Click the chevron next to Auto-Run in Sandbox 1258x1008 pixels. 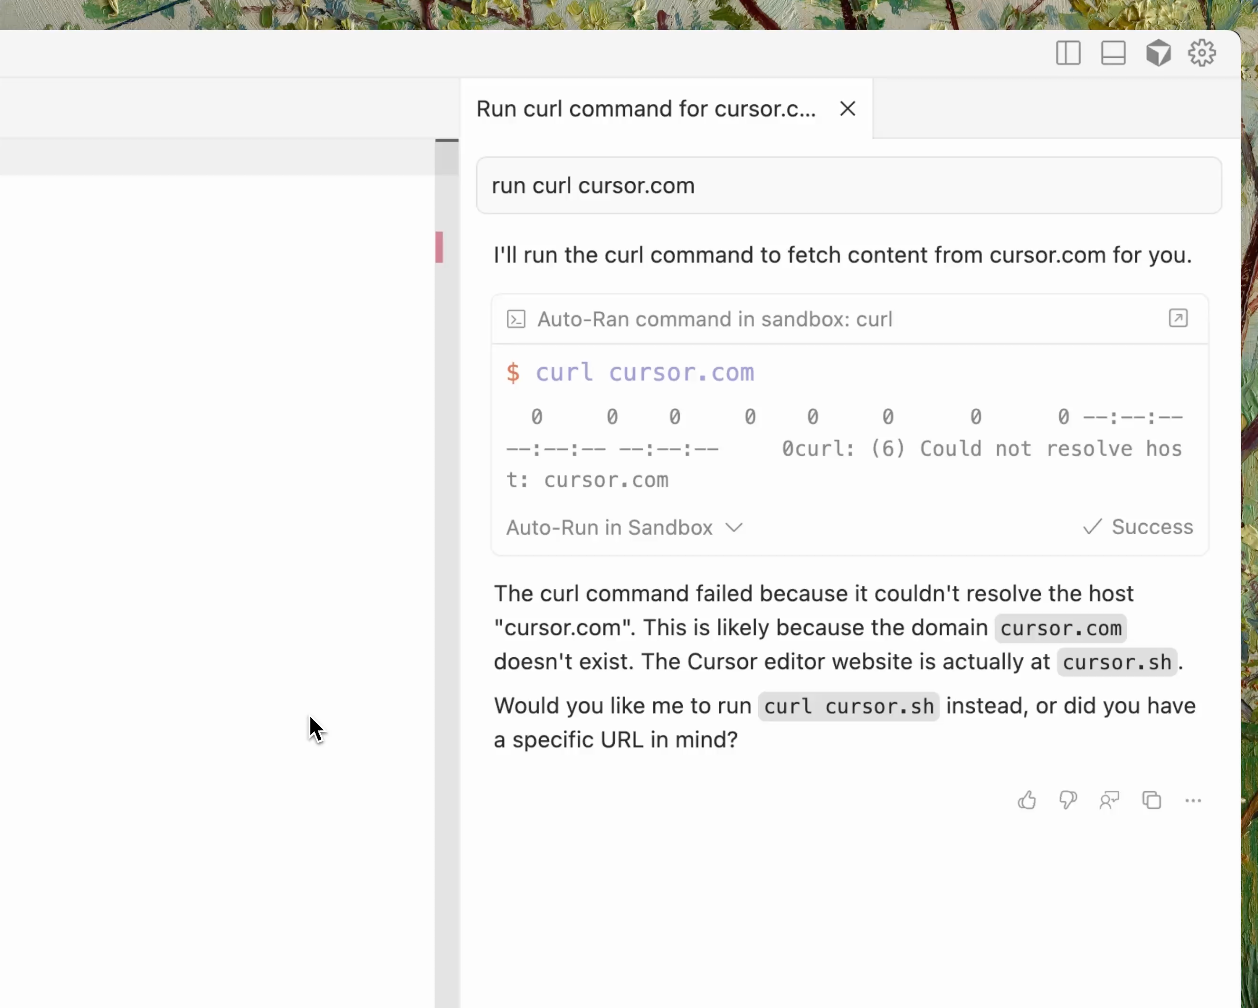point(734,528)
